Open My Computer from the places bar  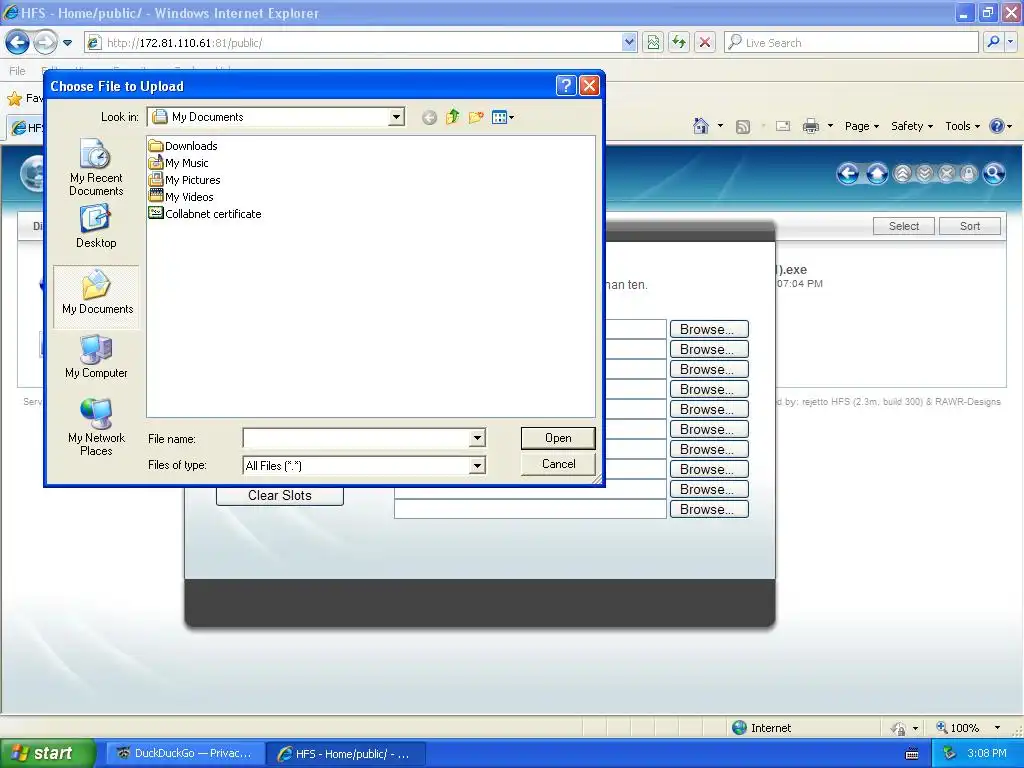[x=96, y=357]
